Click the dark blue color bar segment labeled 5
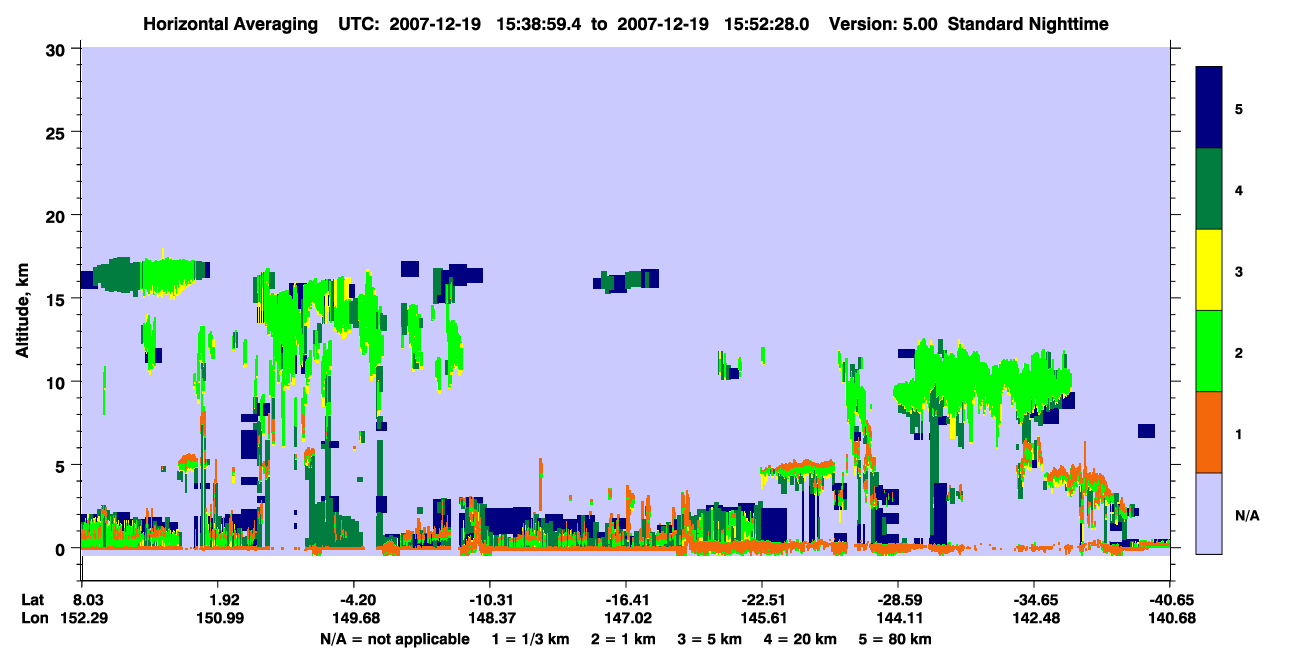Viewport: 1300px width, 667px height. (x=1209, y=108)
